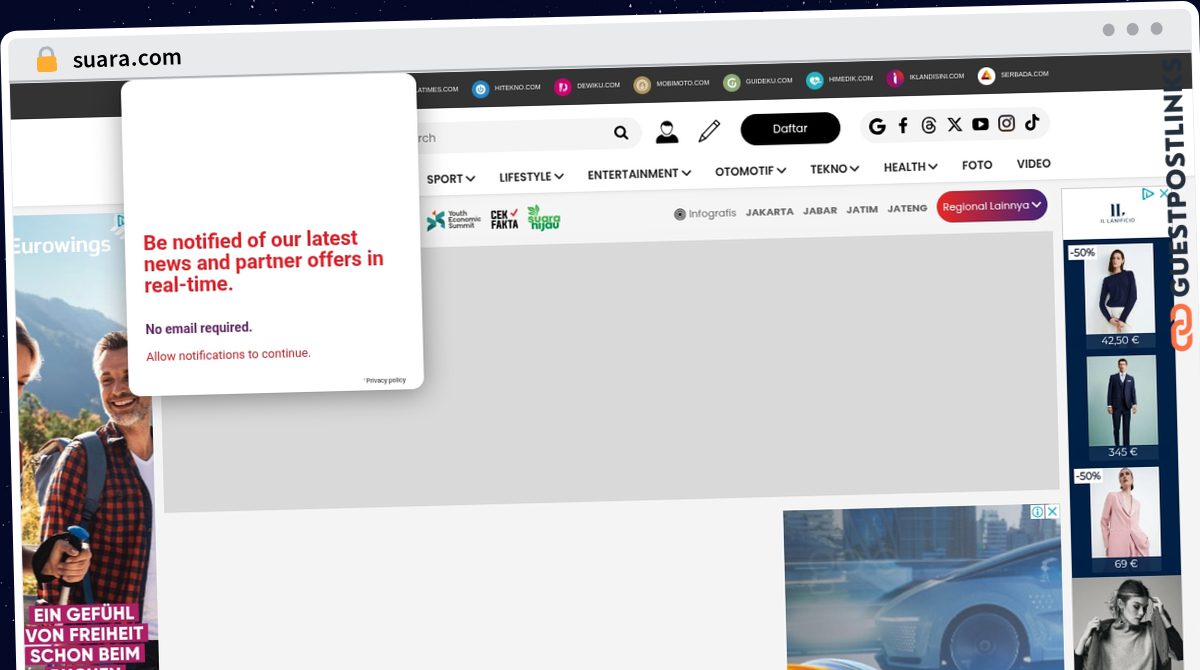Click the 'Be notified of our latest news' heading
The image size is (1200, 670).
point(264,262)
